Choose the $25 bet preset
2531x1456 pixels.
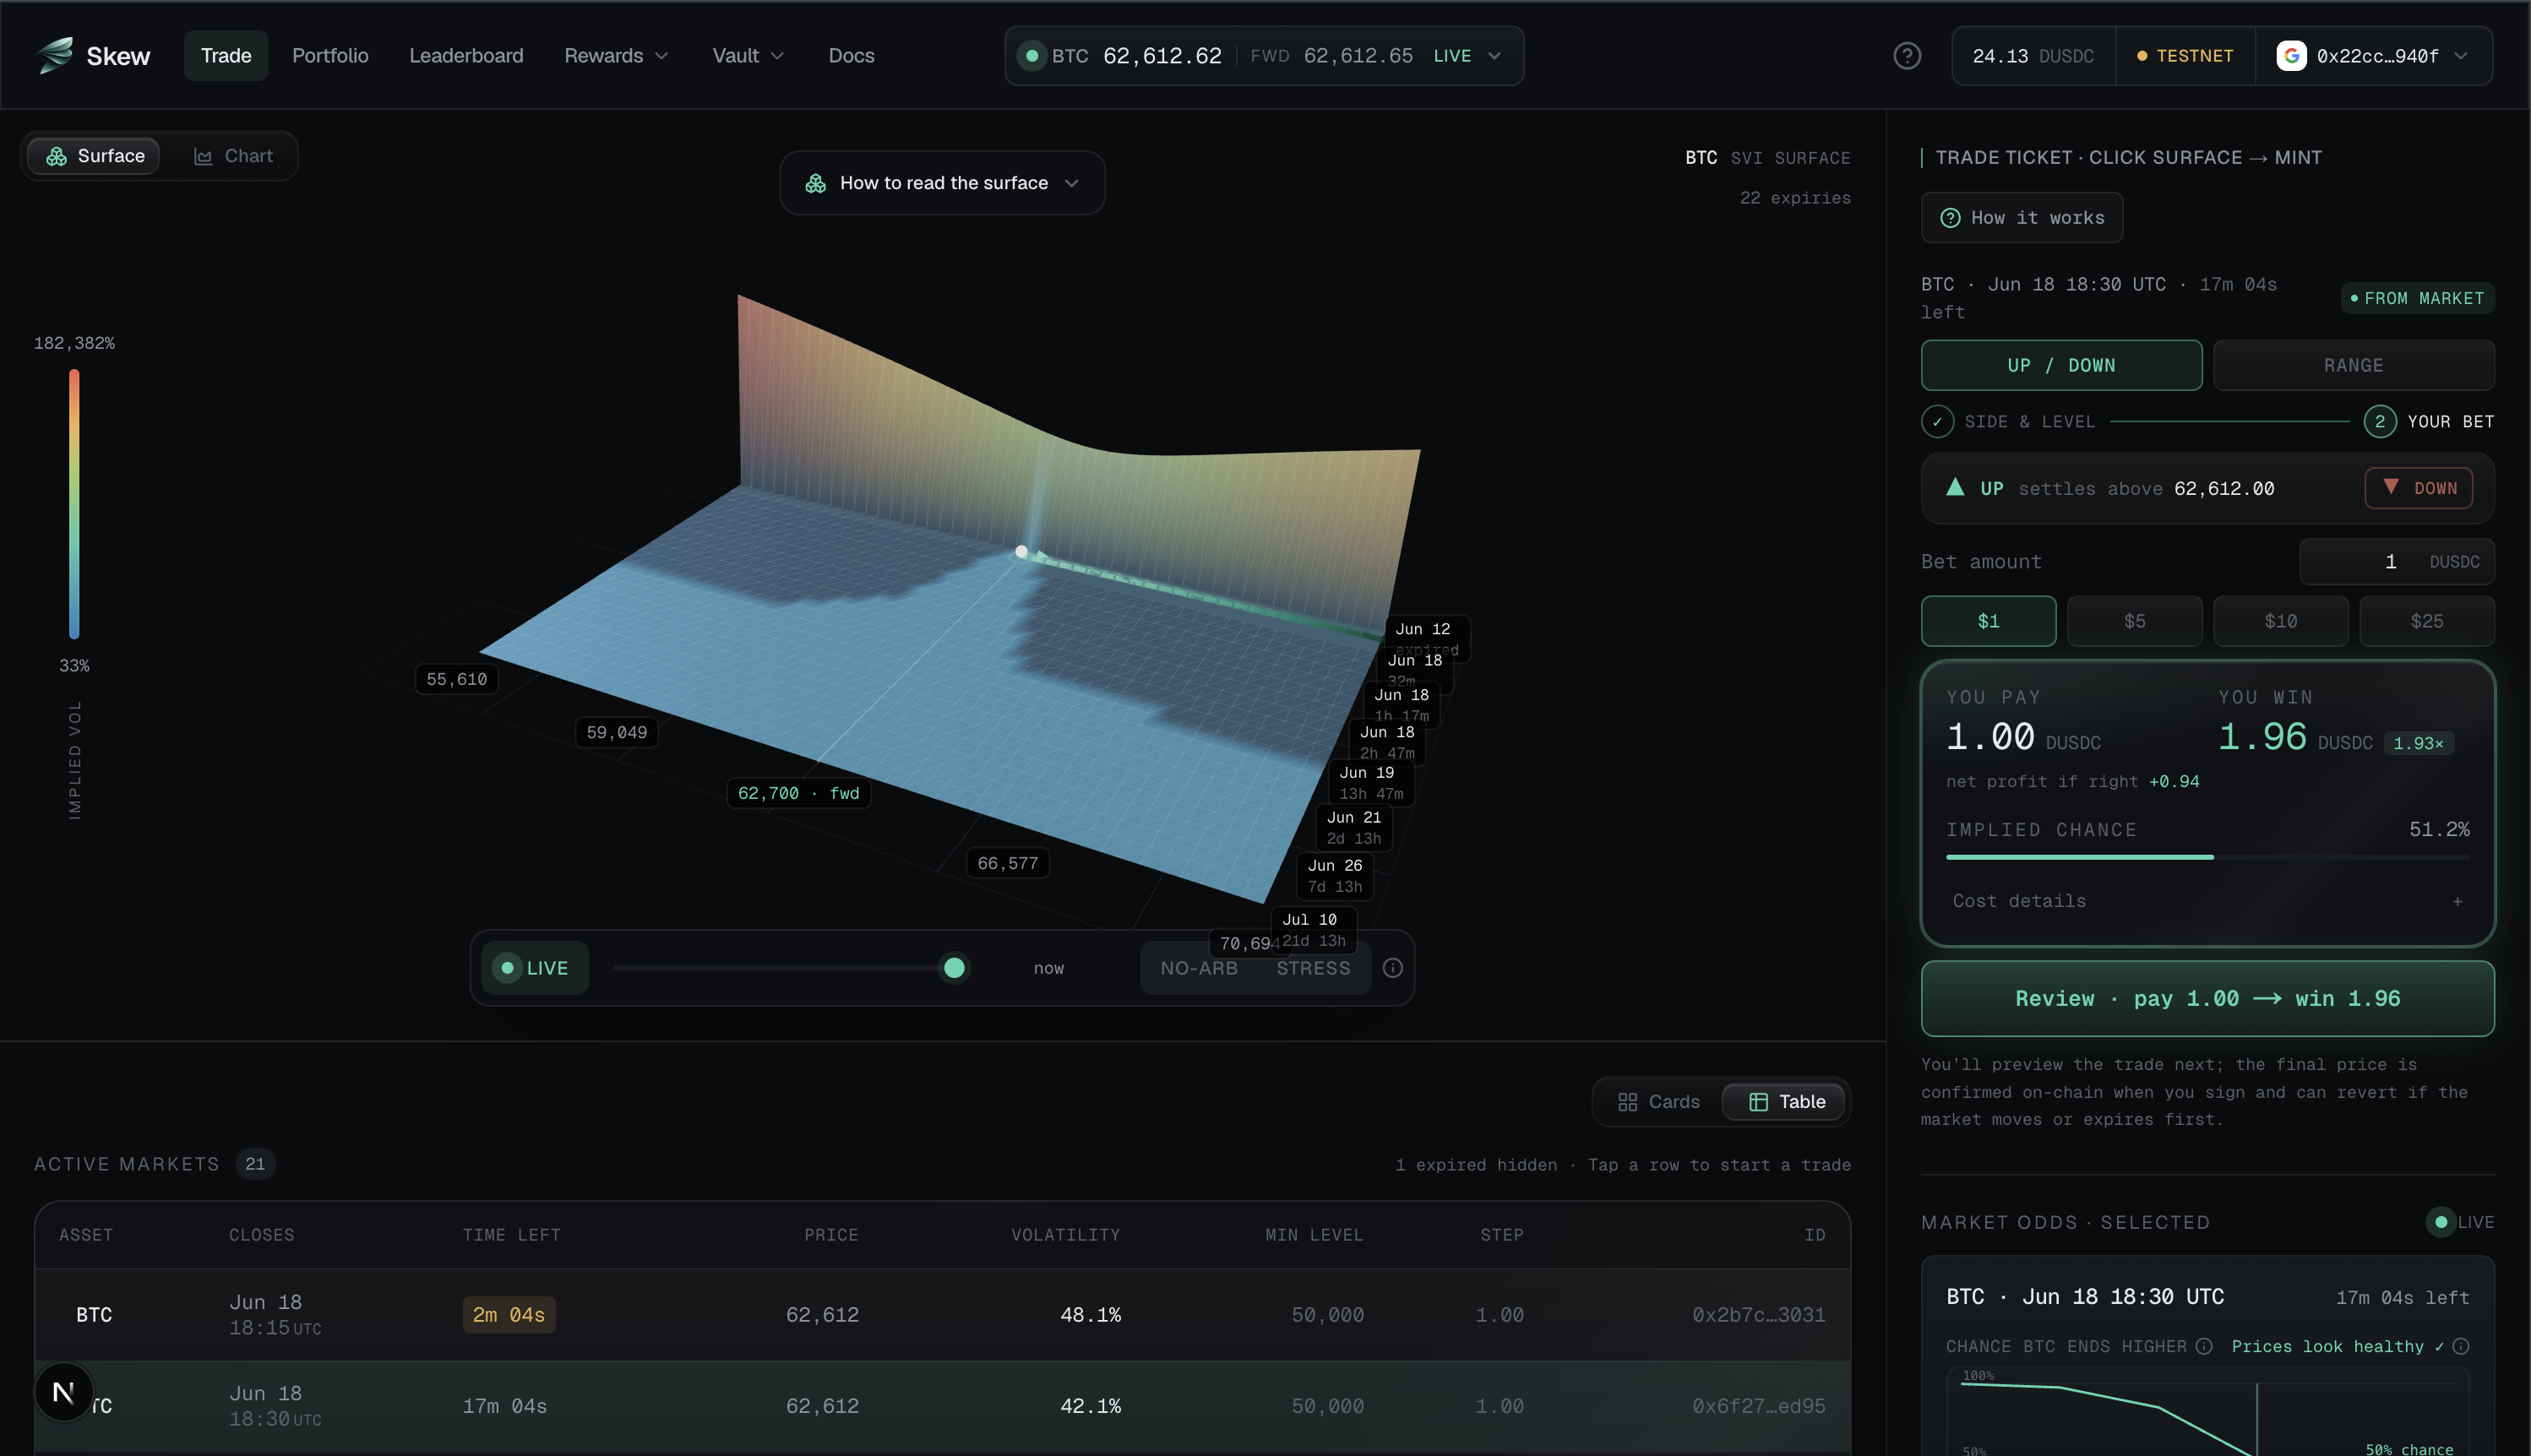(x=2426, y=621)
